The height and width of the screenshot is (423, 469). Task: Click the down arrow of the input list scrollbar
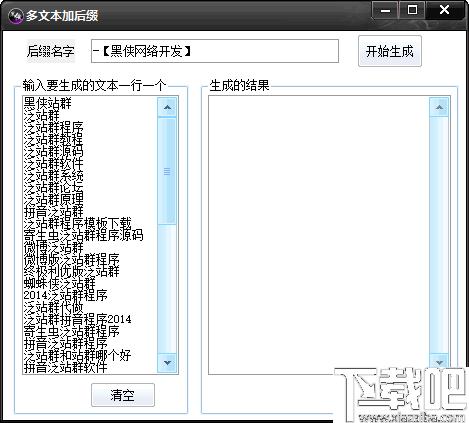[167, 362]
